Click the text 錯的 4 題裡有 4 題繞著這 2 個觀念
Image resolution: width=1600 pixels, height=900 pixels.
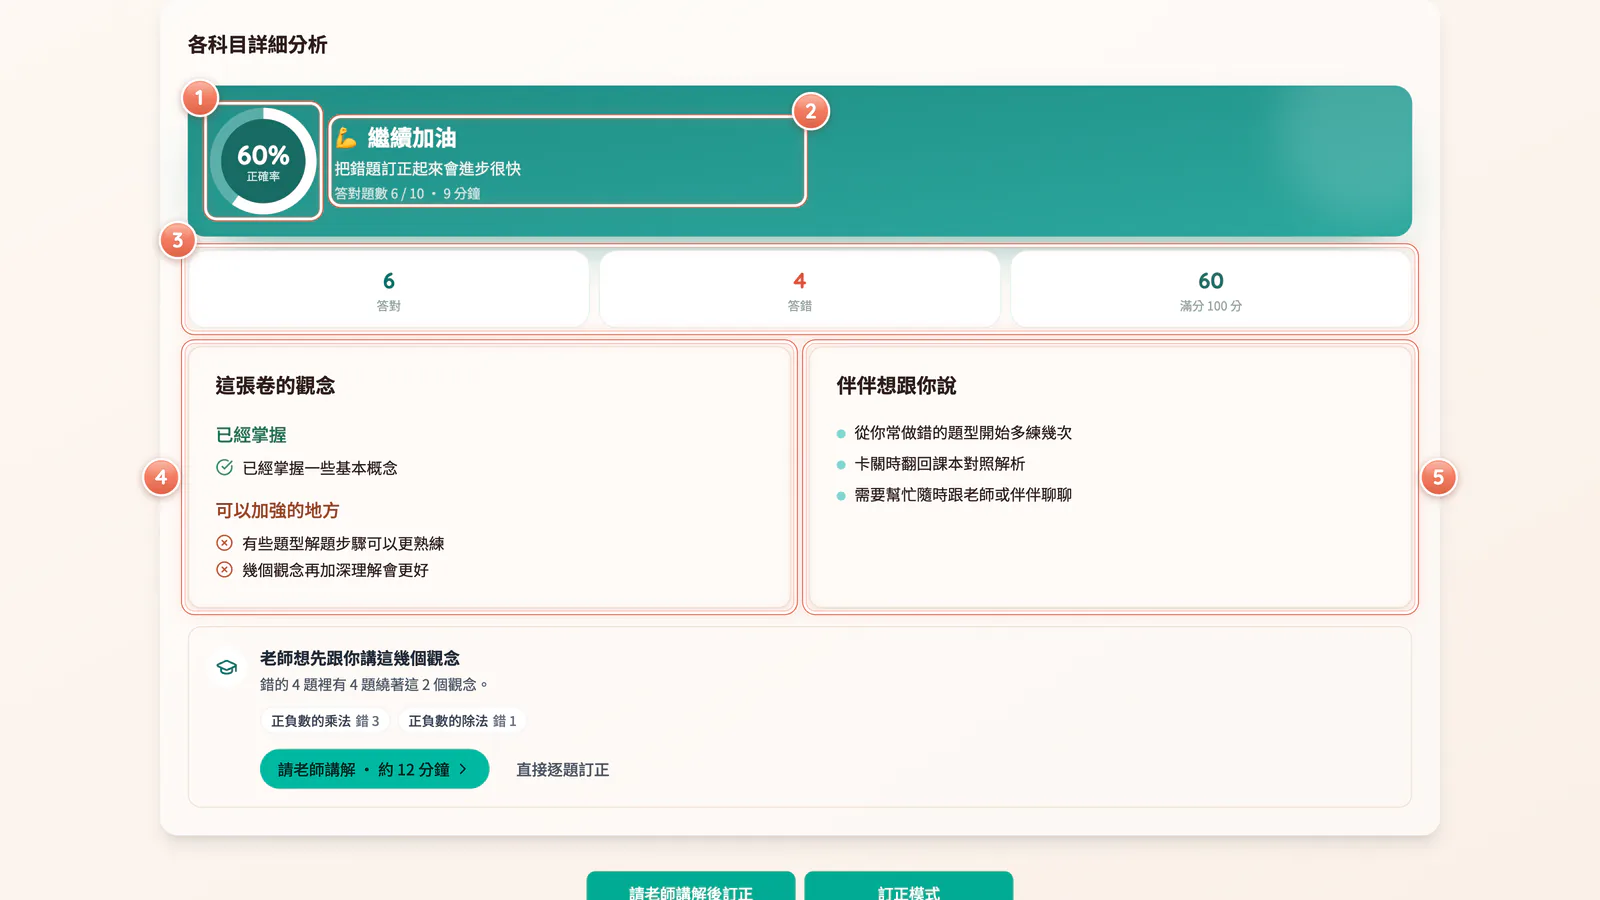[374, 685]
